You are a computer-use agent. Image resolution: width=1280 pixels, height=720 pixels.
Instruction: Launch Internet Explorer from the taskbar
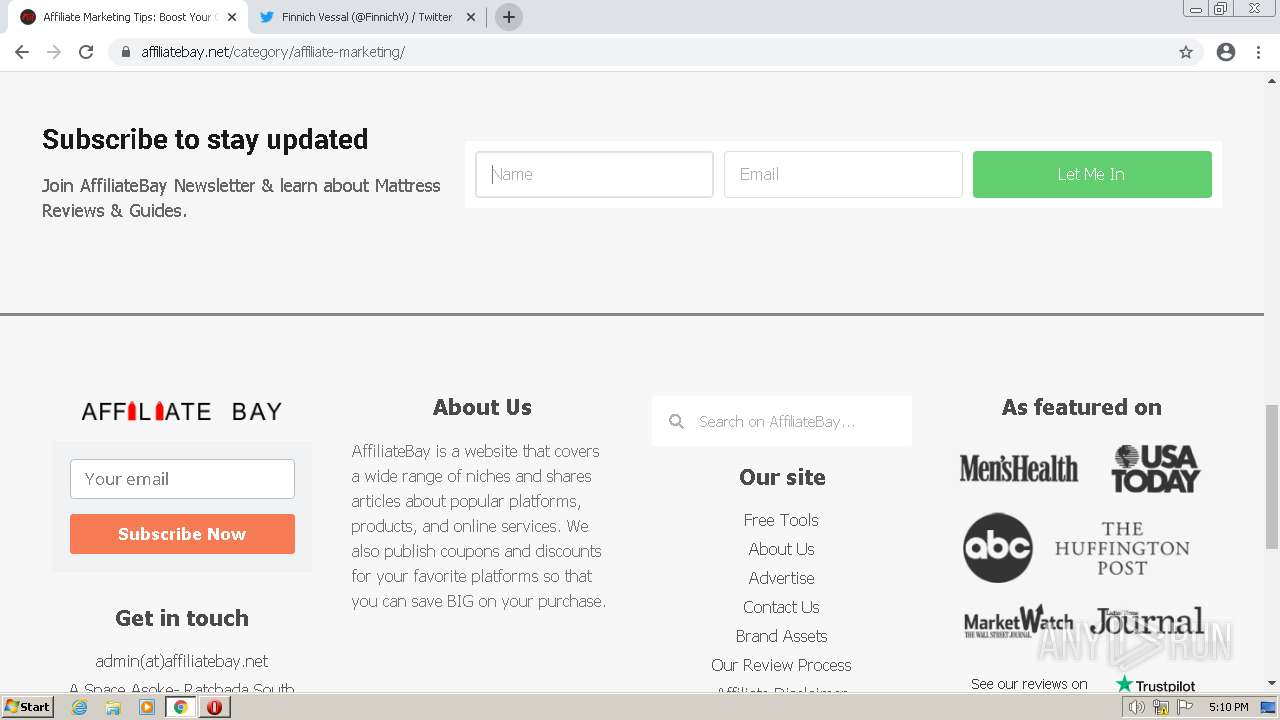coord(80,707)
